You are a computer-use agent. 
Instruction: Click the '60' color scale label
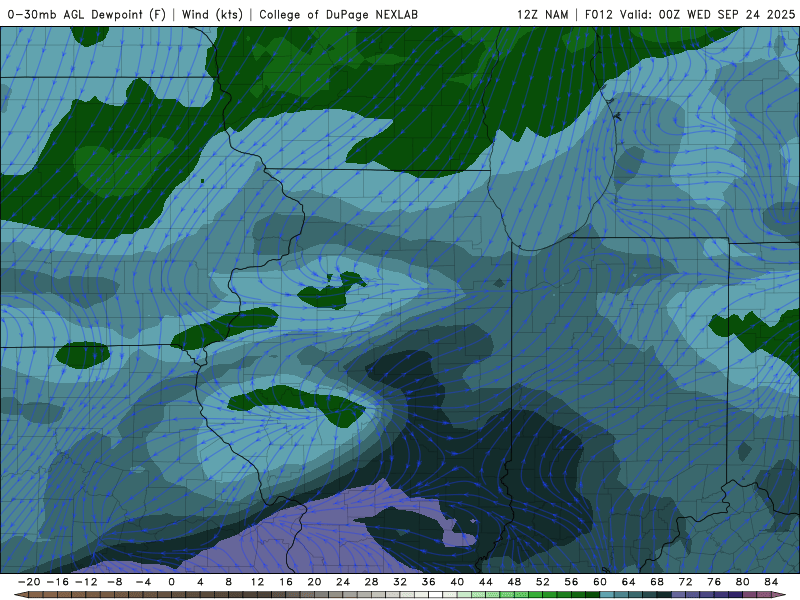coord(600,582)
